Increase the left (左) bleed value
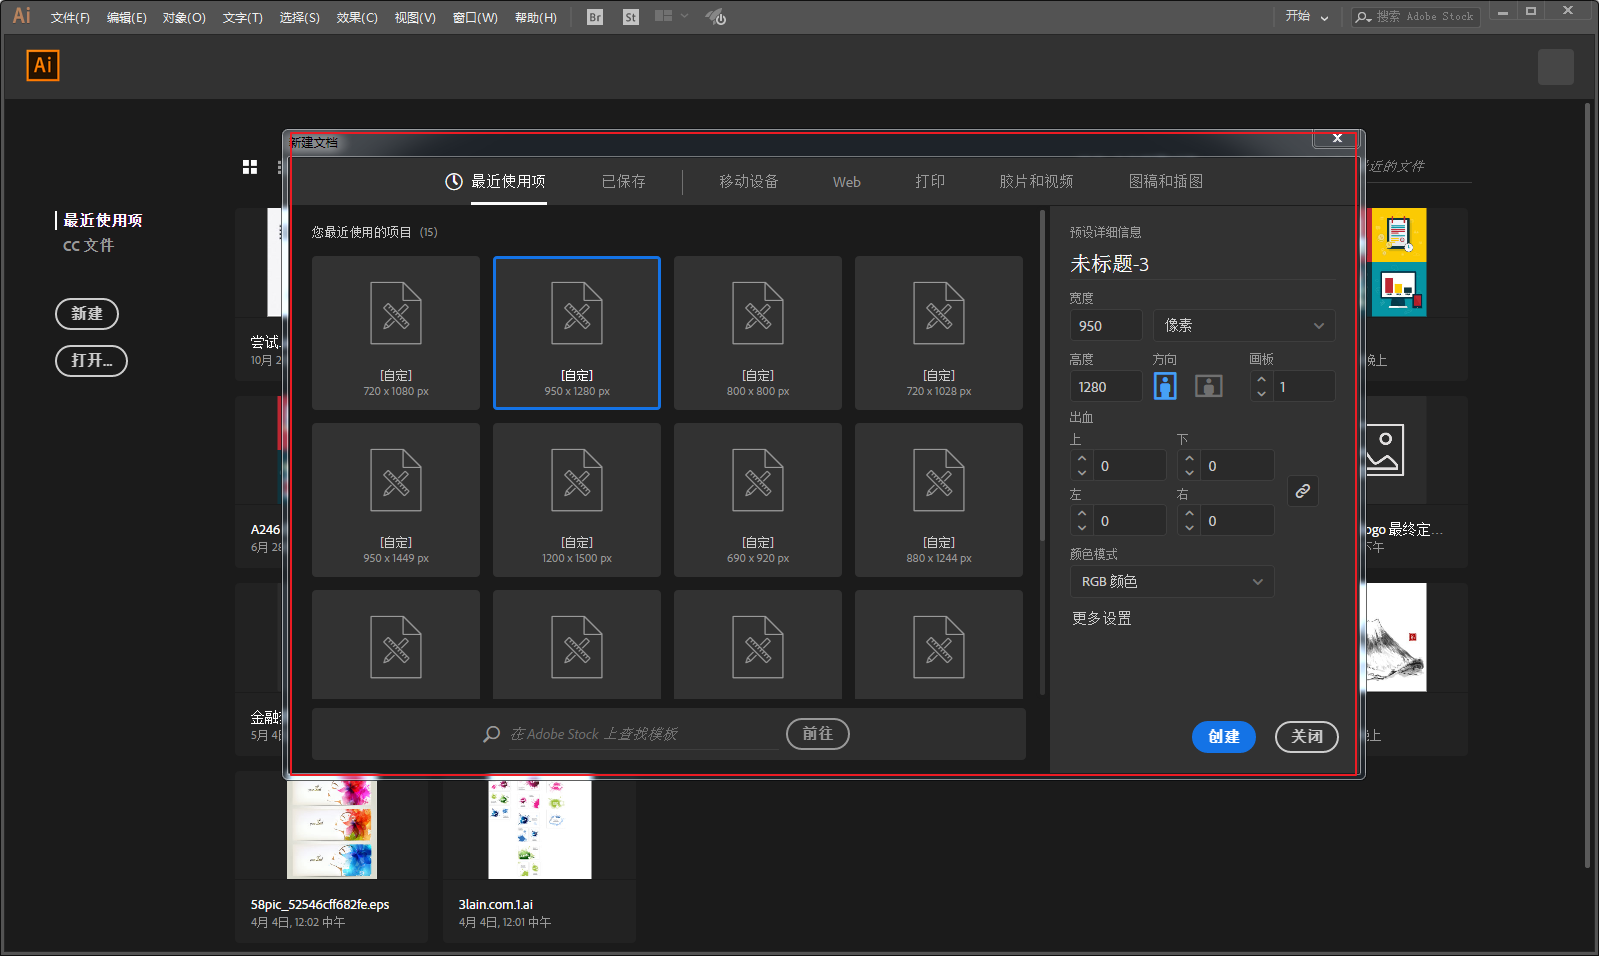Viewport: 1599px width, 956px height. tap(1082, 514)
